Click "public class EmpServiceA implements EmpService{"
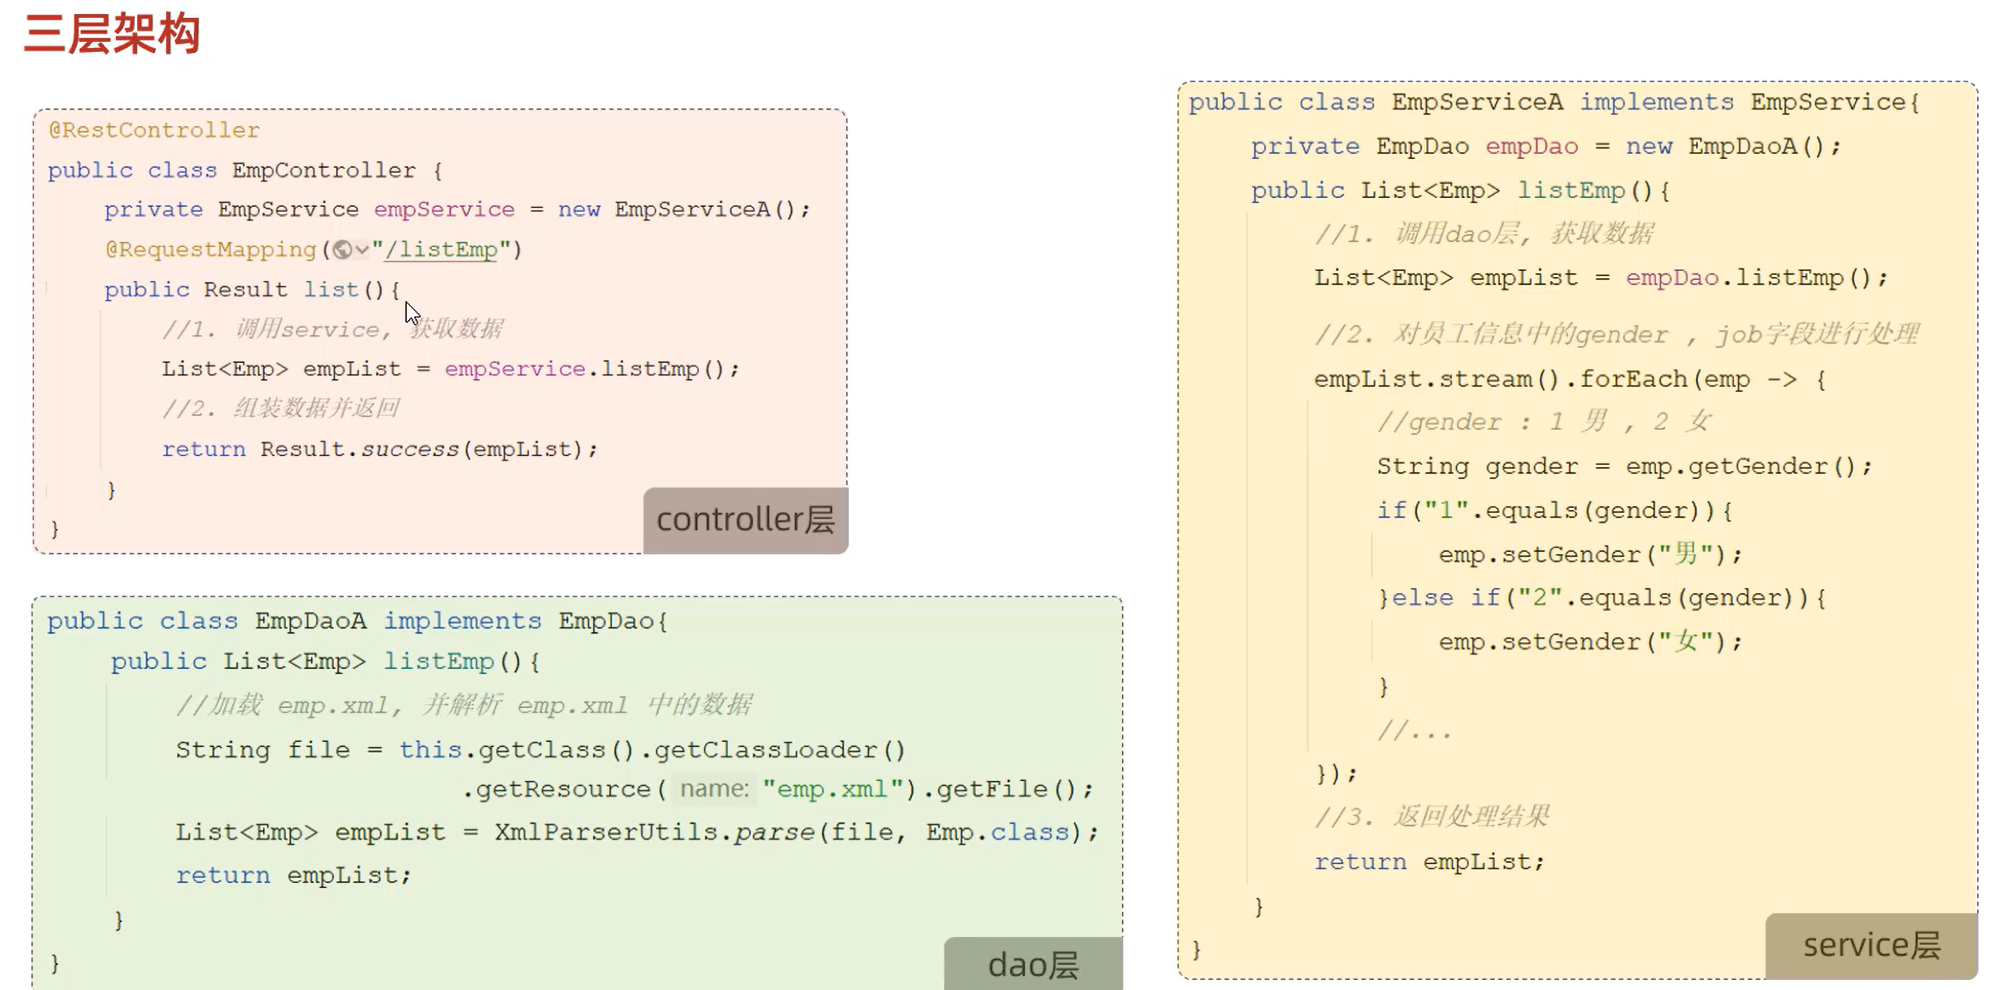 click(1554, 102)
